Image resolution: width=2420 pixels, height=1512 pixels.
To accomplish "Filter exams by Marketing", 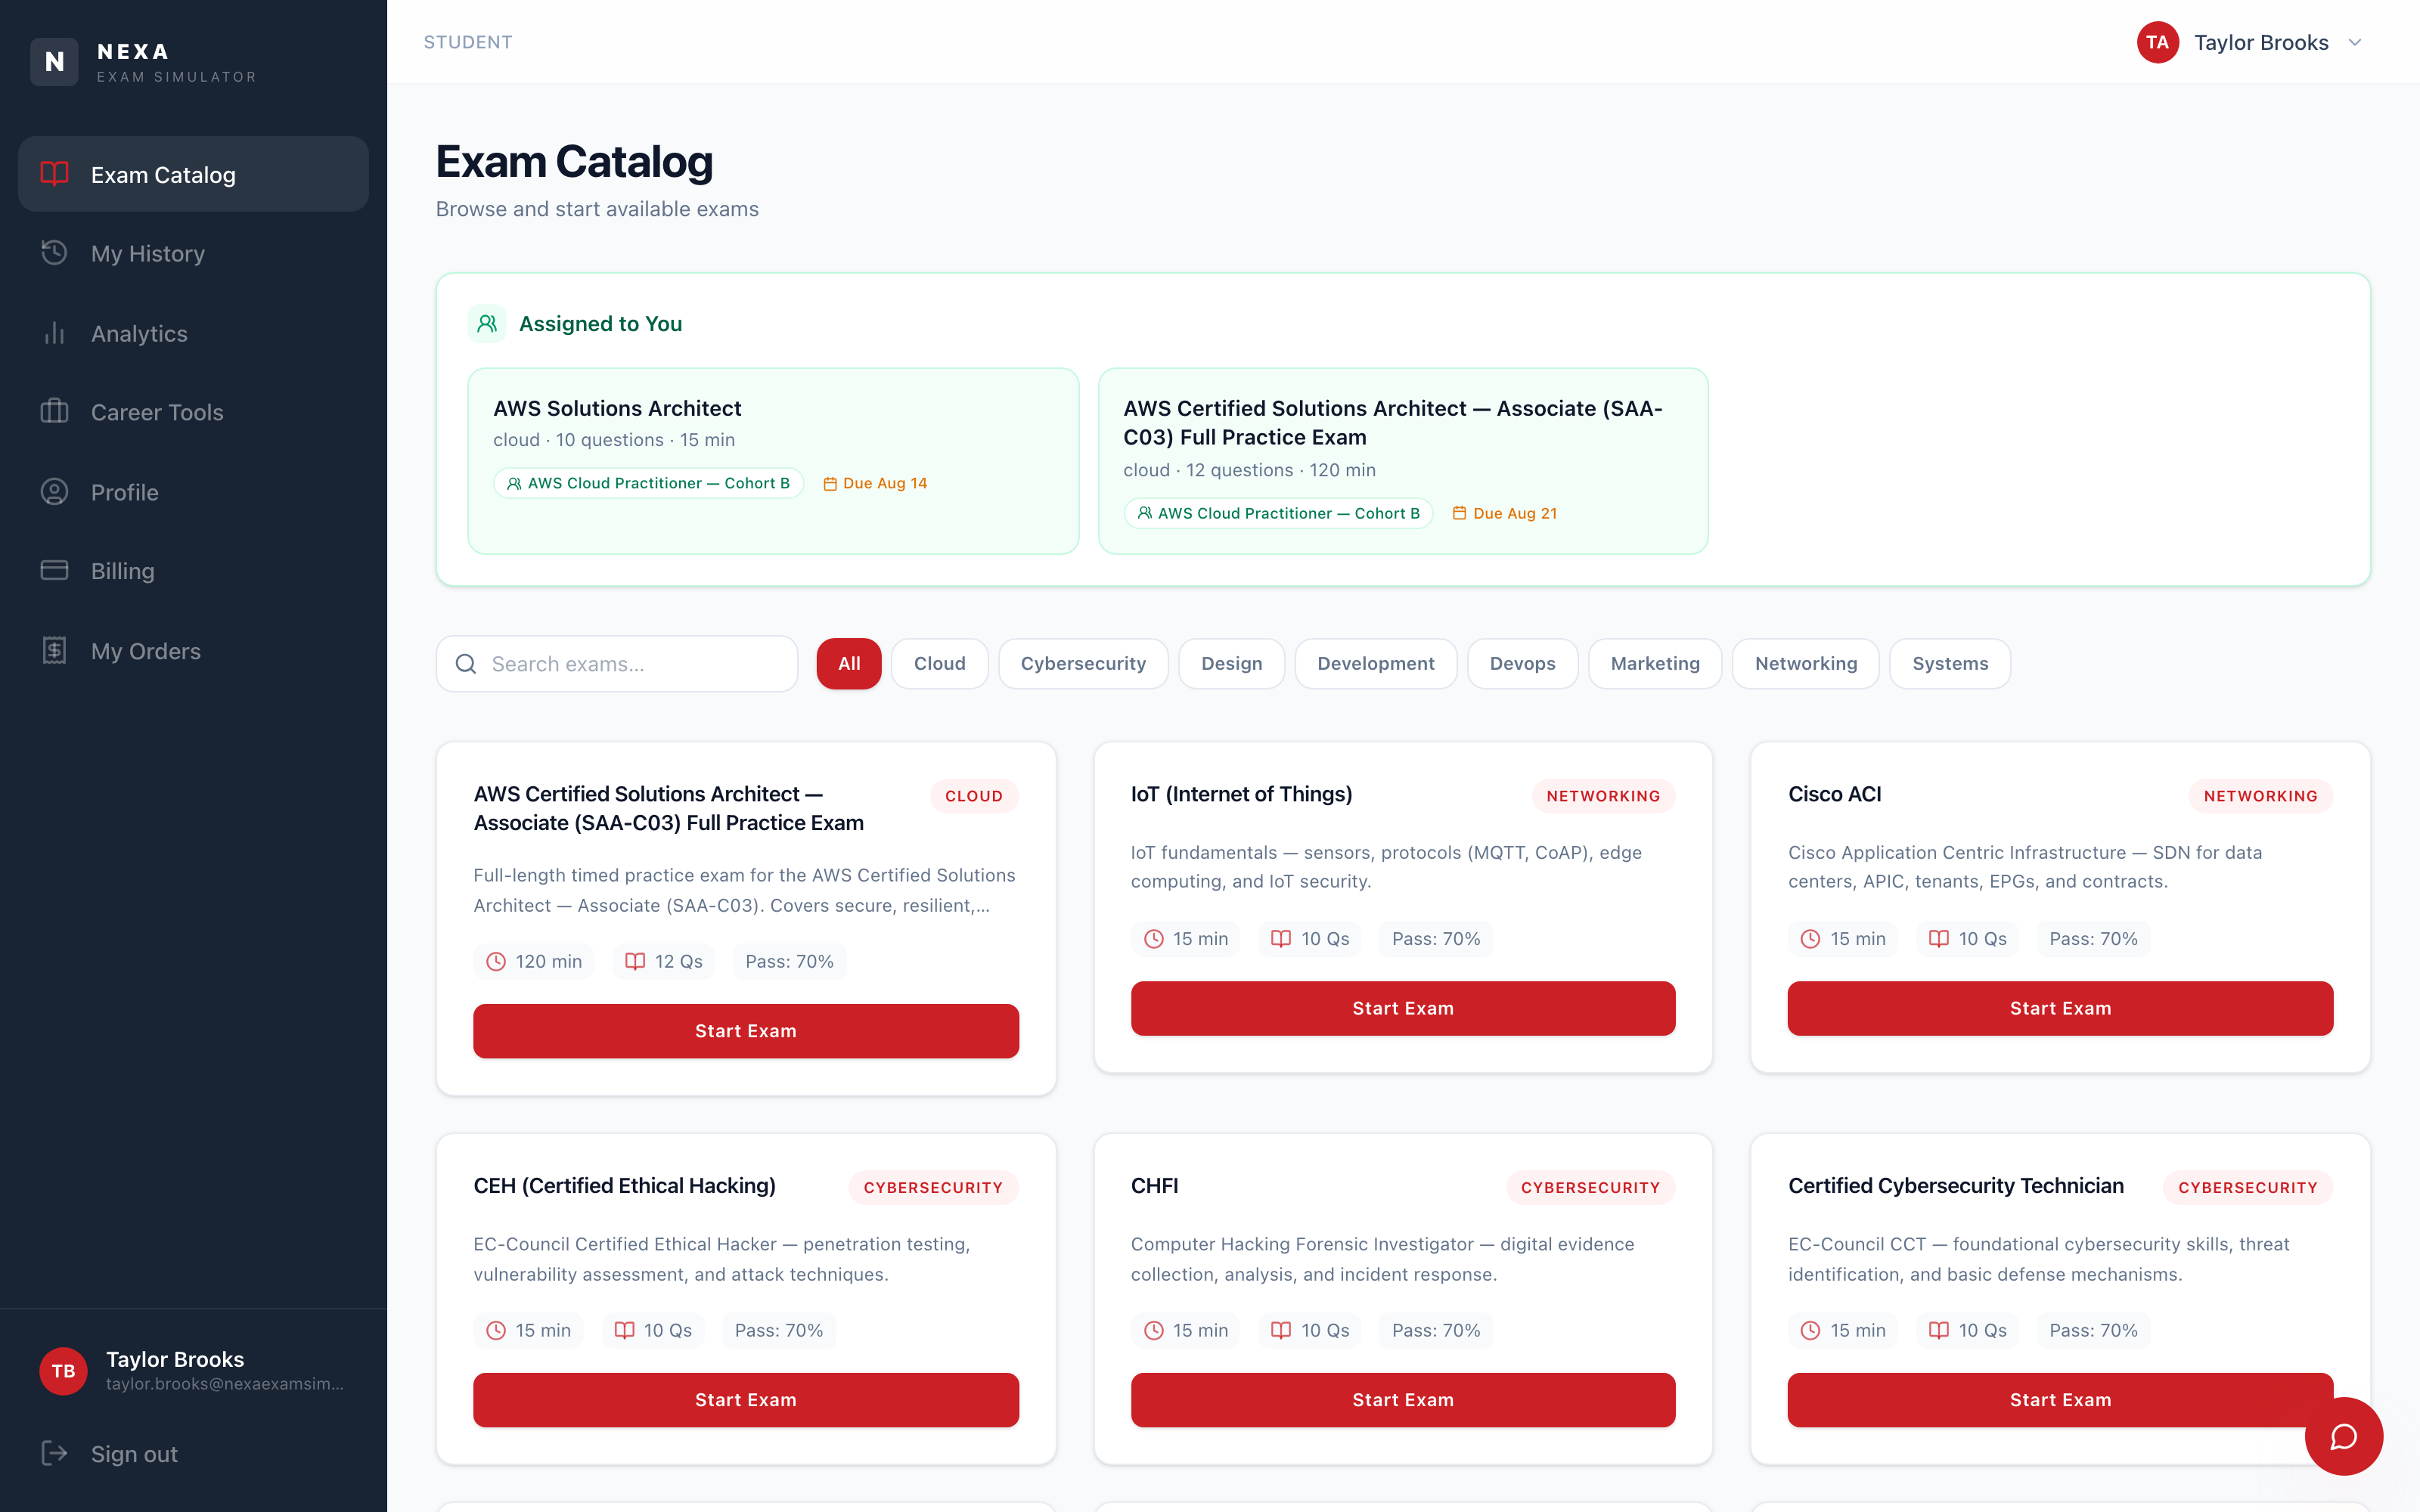I will pyautogui.click(x=1655, y=664).
